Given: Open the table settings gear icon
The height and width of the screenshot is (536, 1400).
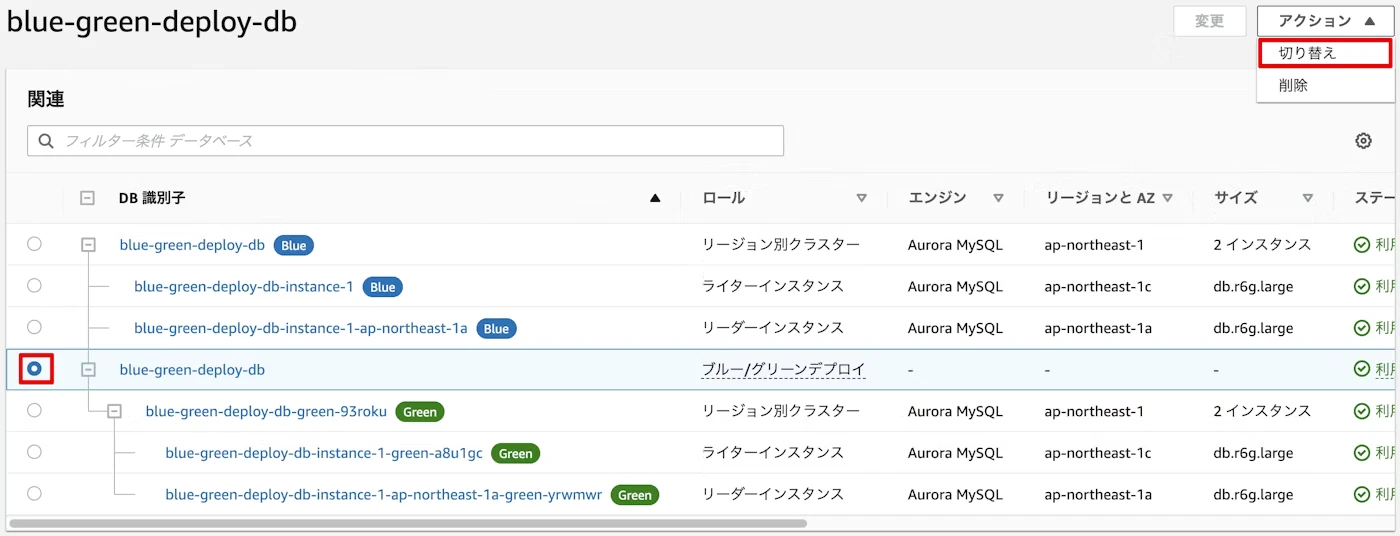Looking at the screenshot, I should click(1363, 141).
